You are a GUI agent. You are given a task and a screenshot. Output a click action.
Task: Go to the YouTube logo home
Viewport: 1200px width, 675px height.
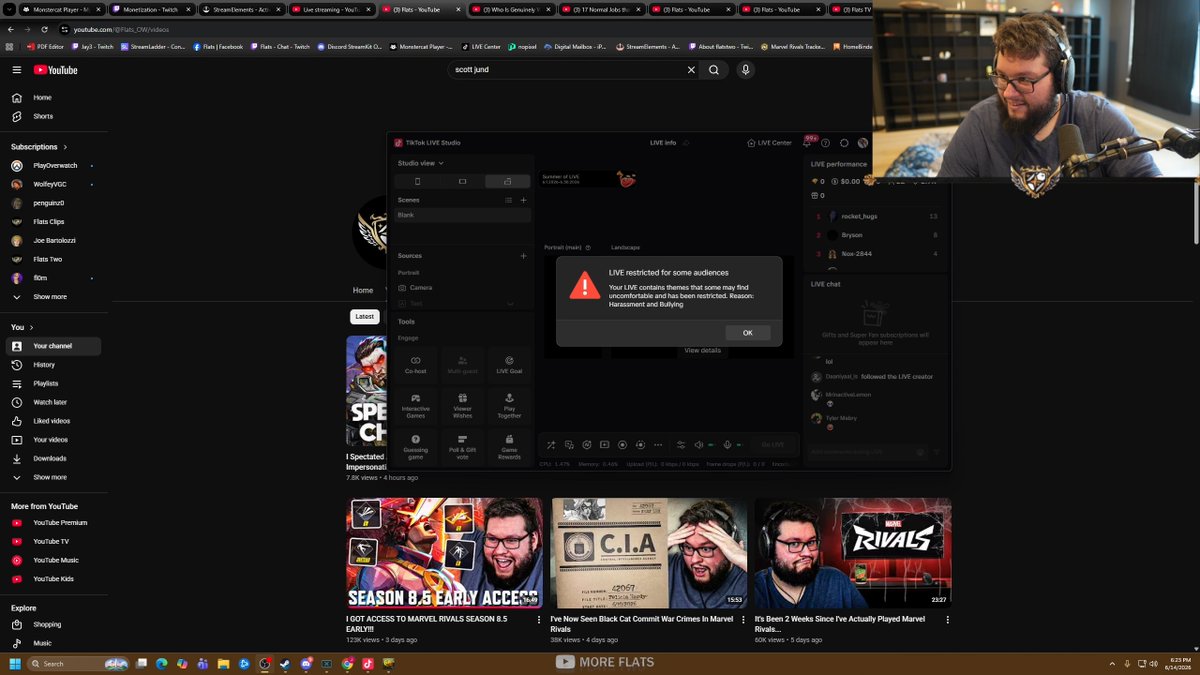[56, 70]
